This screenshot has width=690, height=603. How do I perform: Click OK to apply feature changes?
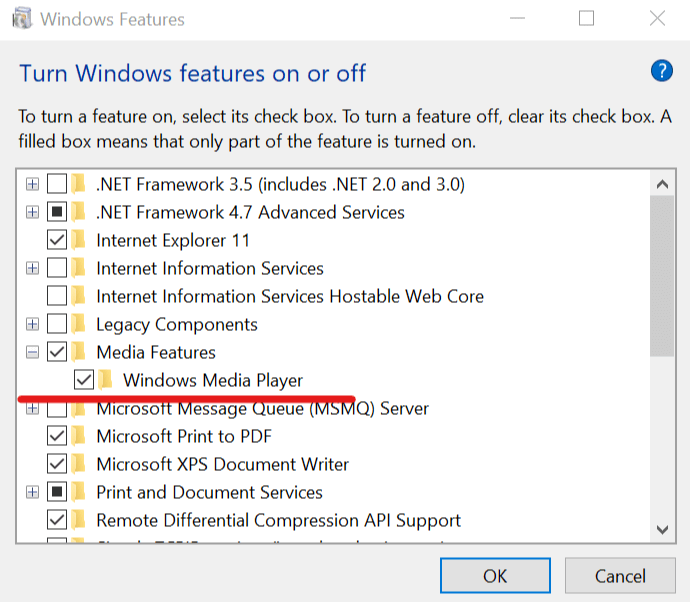point(495,575)
